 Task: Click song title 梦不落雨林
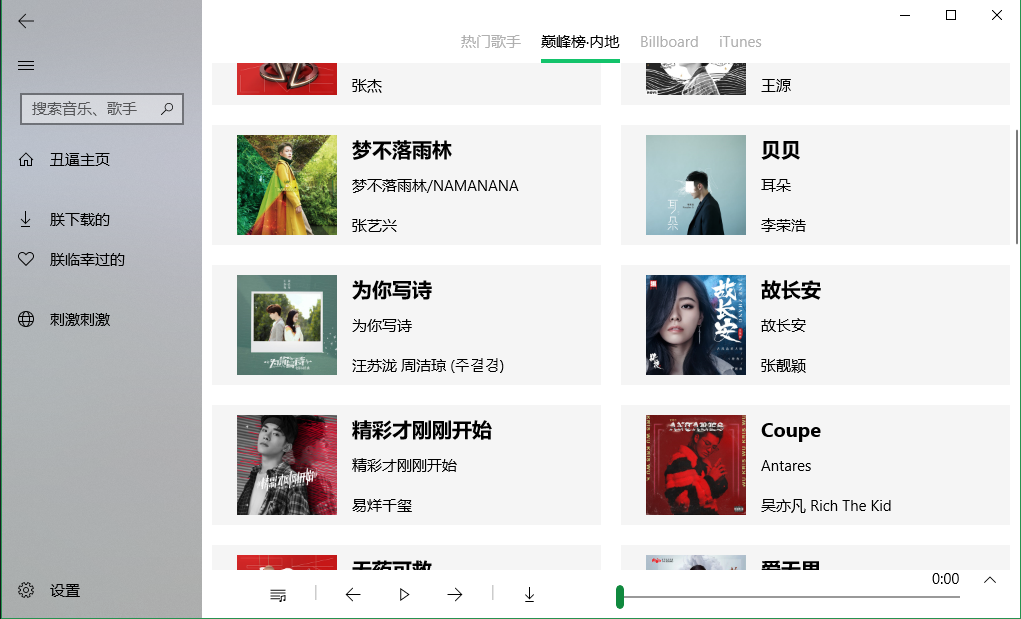tap(402, 150)
